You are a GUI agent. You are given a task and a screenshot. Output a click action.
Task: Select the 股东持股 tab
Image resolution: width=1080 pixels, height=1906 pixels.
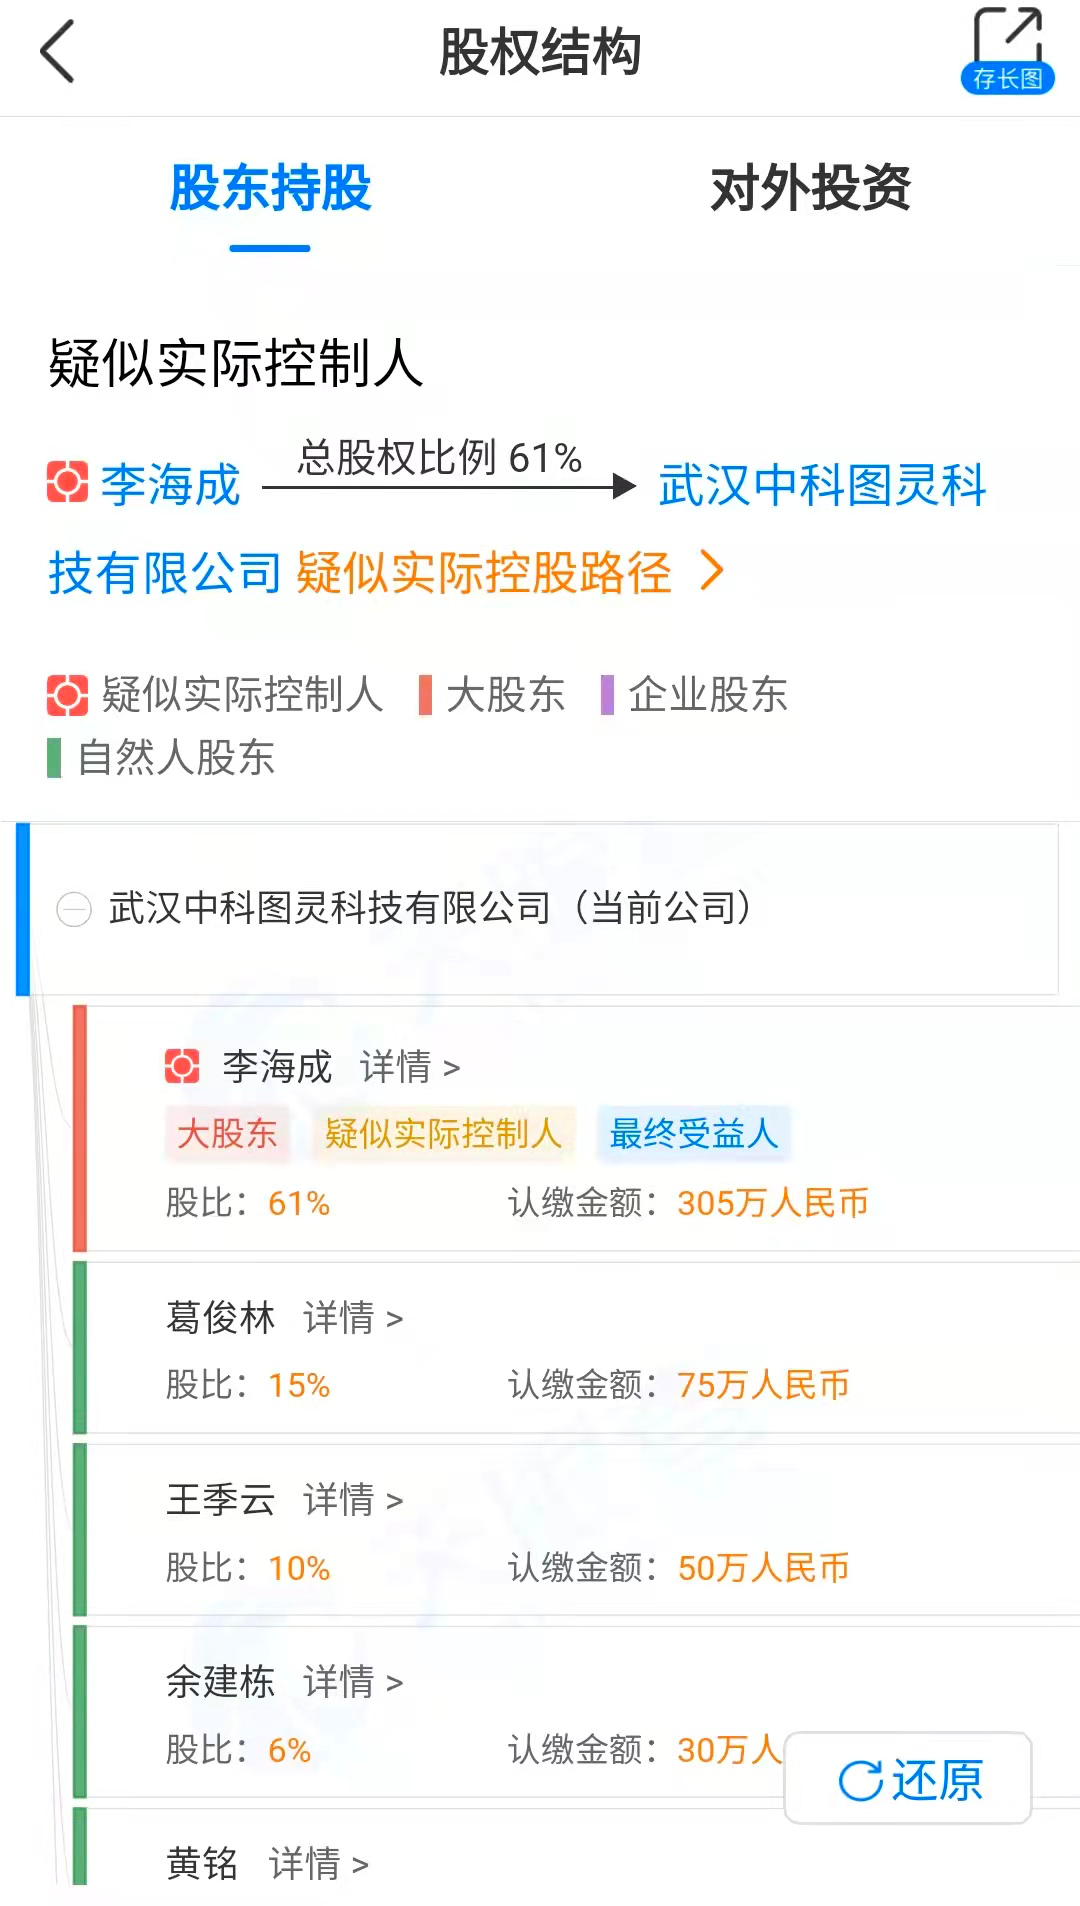(270, 188)
